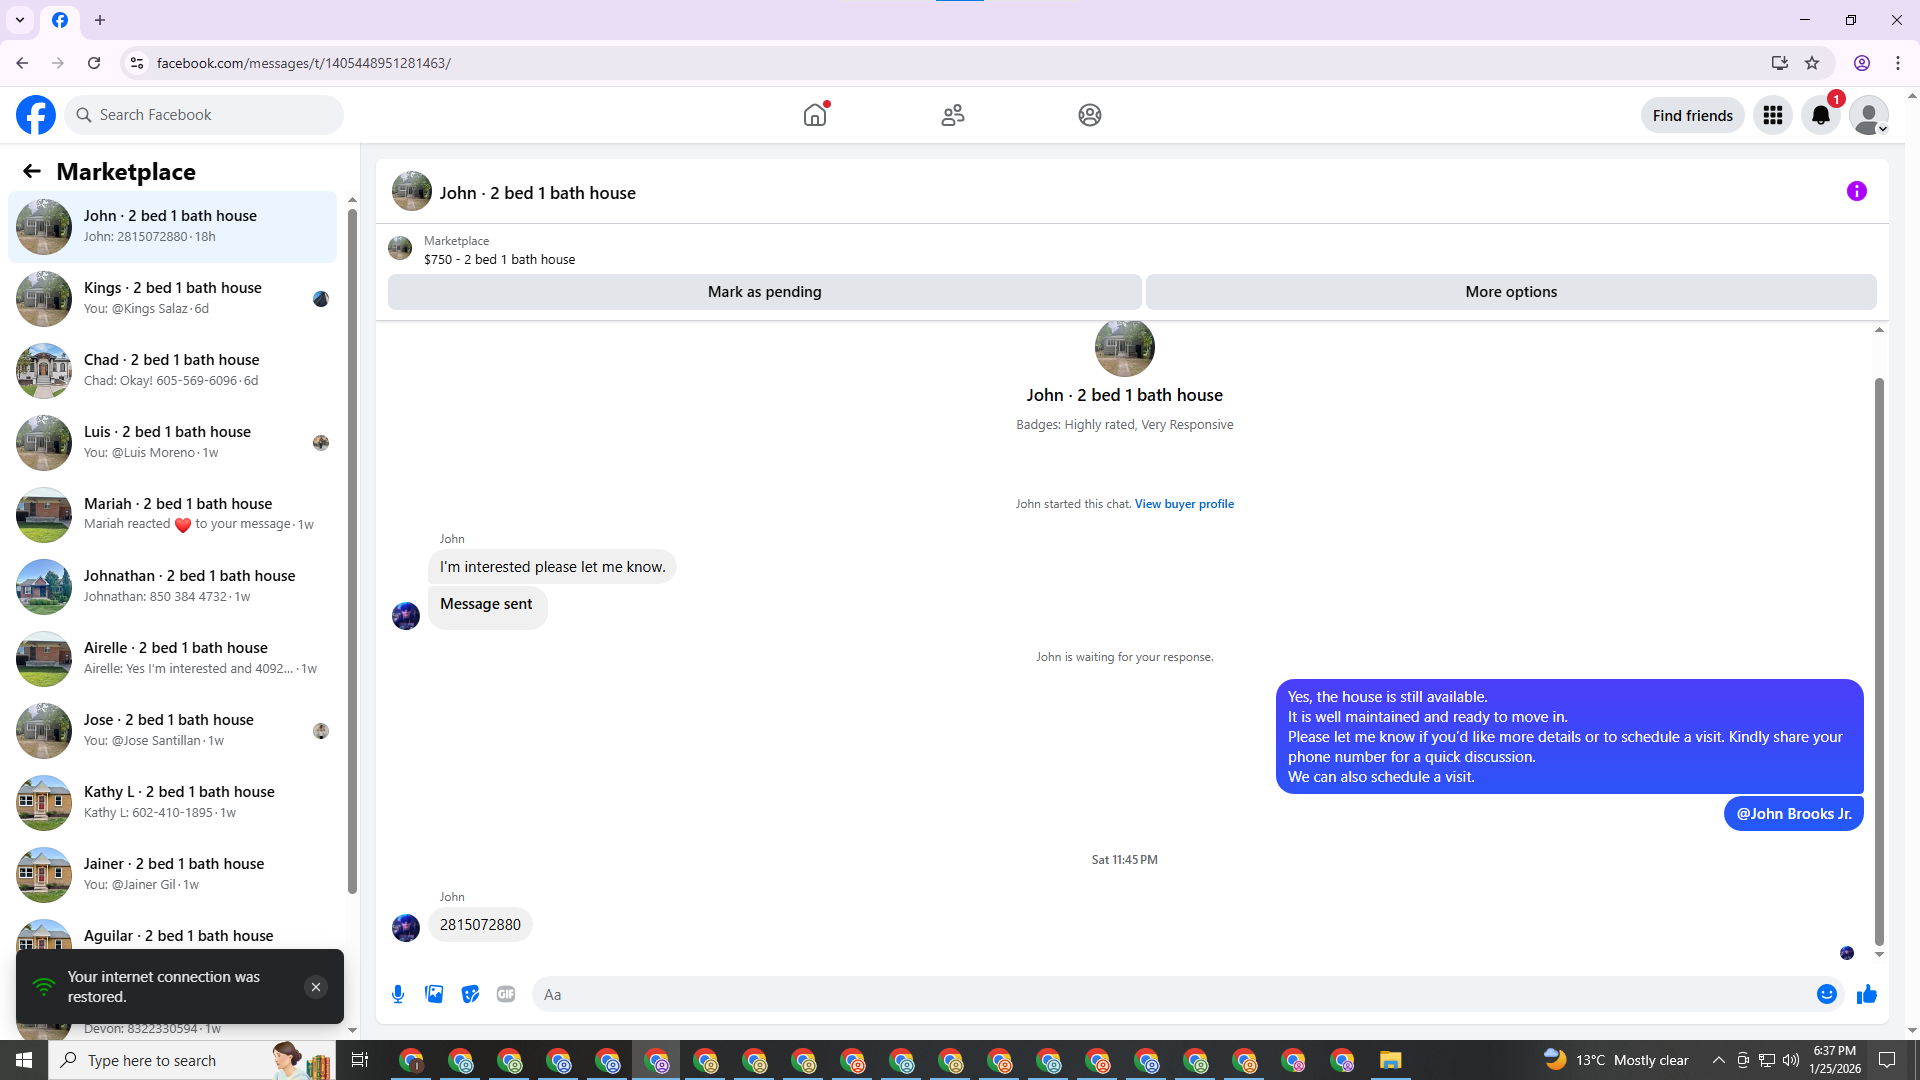Viewport: 1920px width, 1080px height.
Task: Open the Friends icon in top navigation
Action: tap(953, 115)
